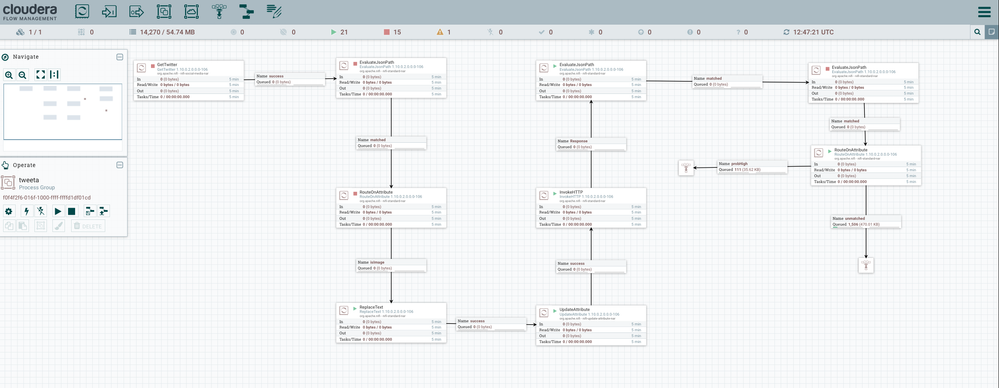Viewport: 999px width, 388px height.
Task: Click the Enable lightning icon in Operate
Action: tap(27, 211)
